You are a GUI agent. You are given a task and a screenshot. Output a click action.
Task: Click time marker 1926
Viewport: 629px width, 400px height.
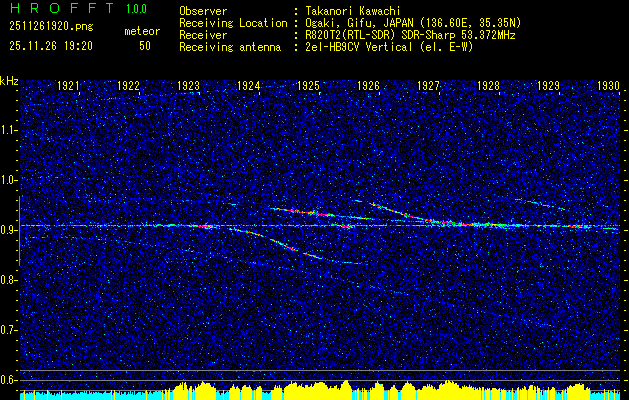point(368,85)
